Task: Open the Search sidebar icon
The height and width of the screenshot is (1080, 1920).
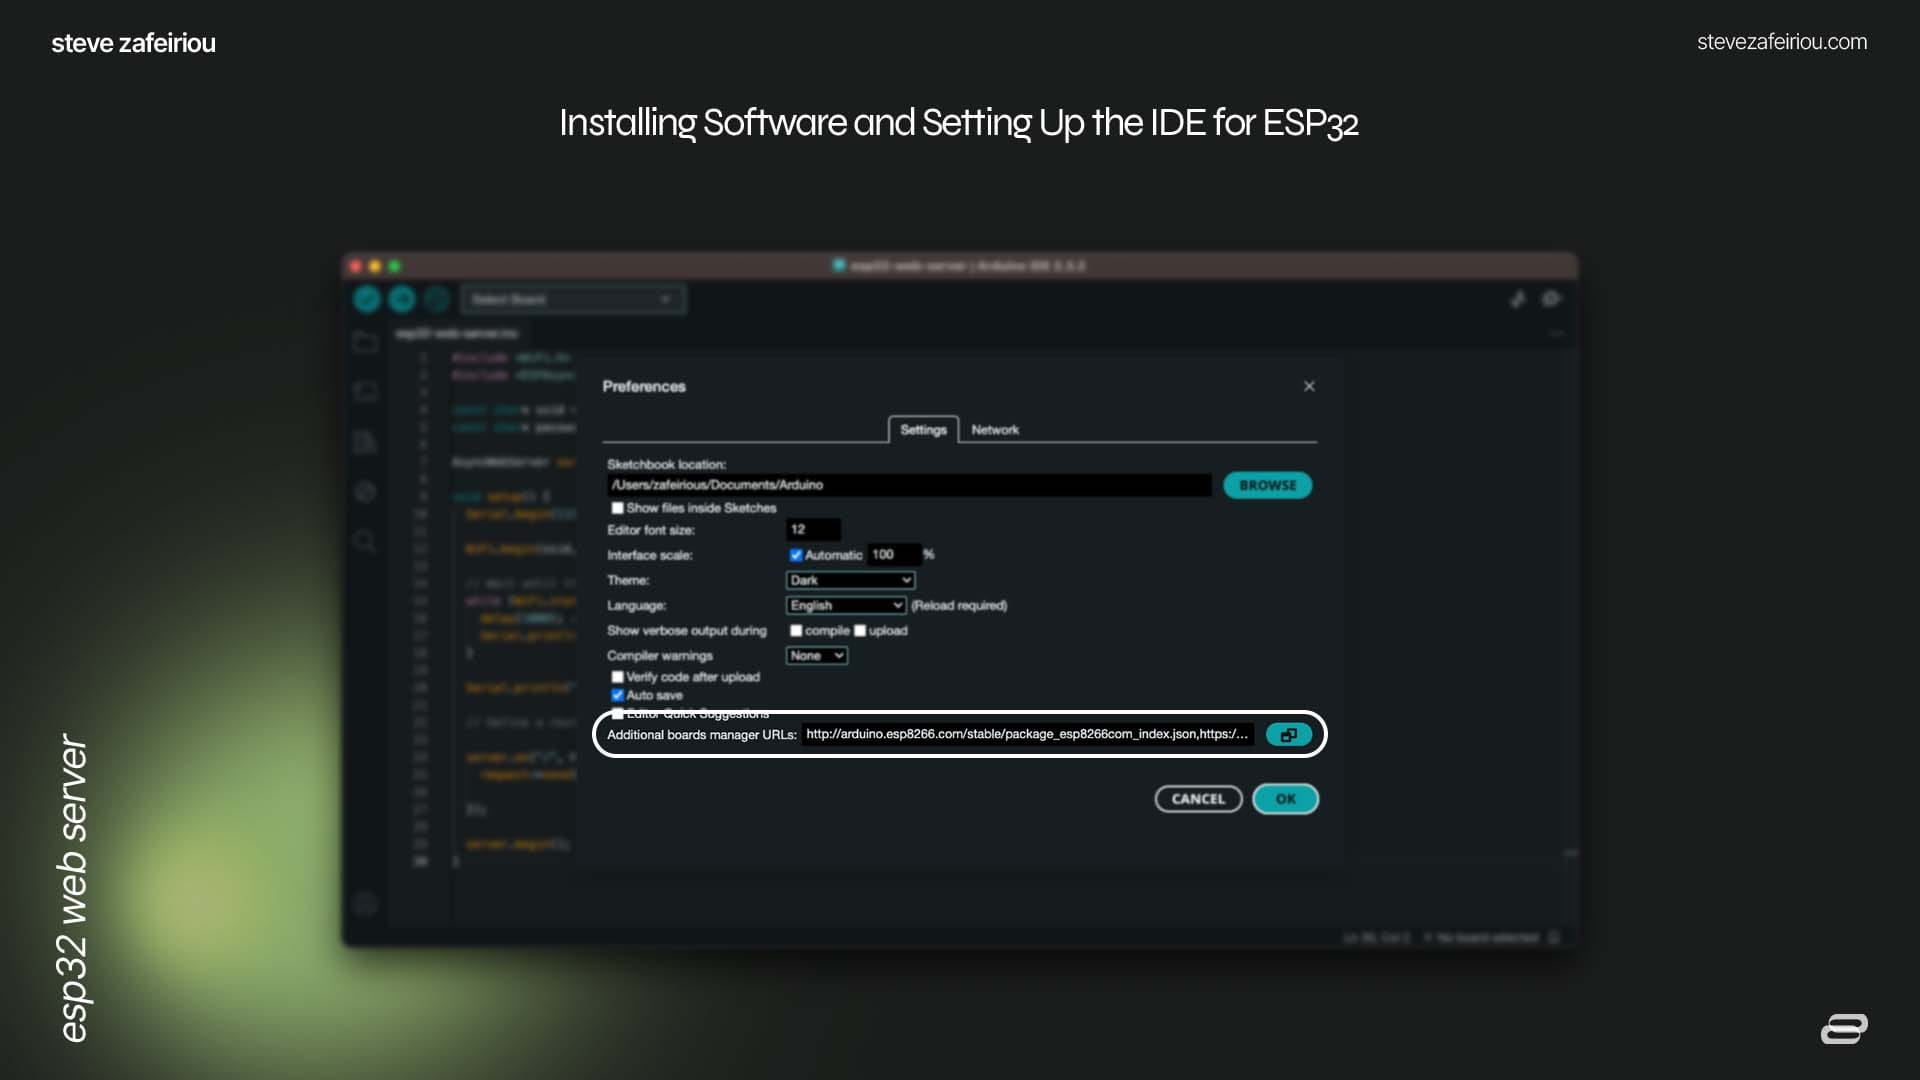Action: 365,541
